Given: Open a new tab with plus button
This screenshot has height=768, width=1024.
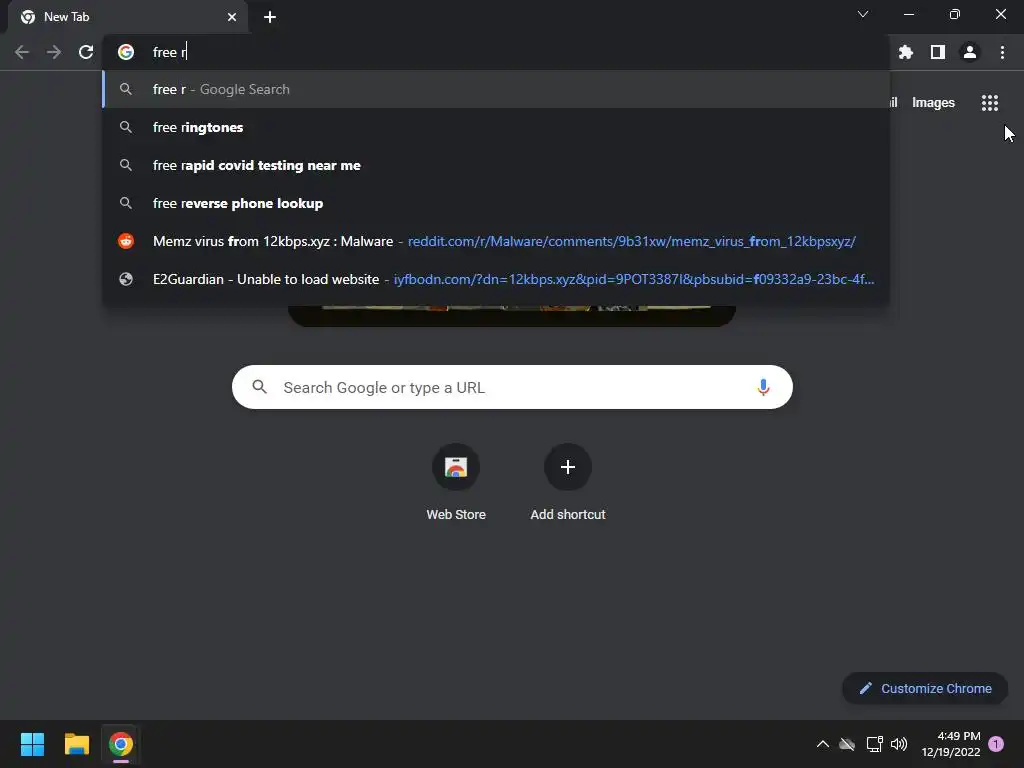Looking at the screenshot, I should (270, 17).
